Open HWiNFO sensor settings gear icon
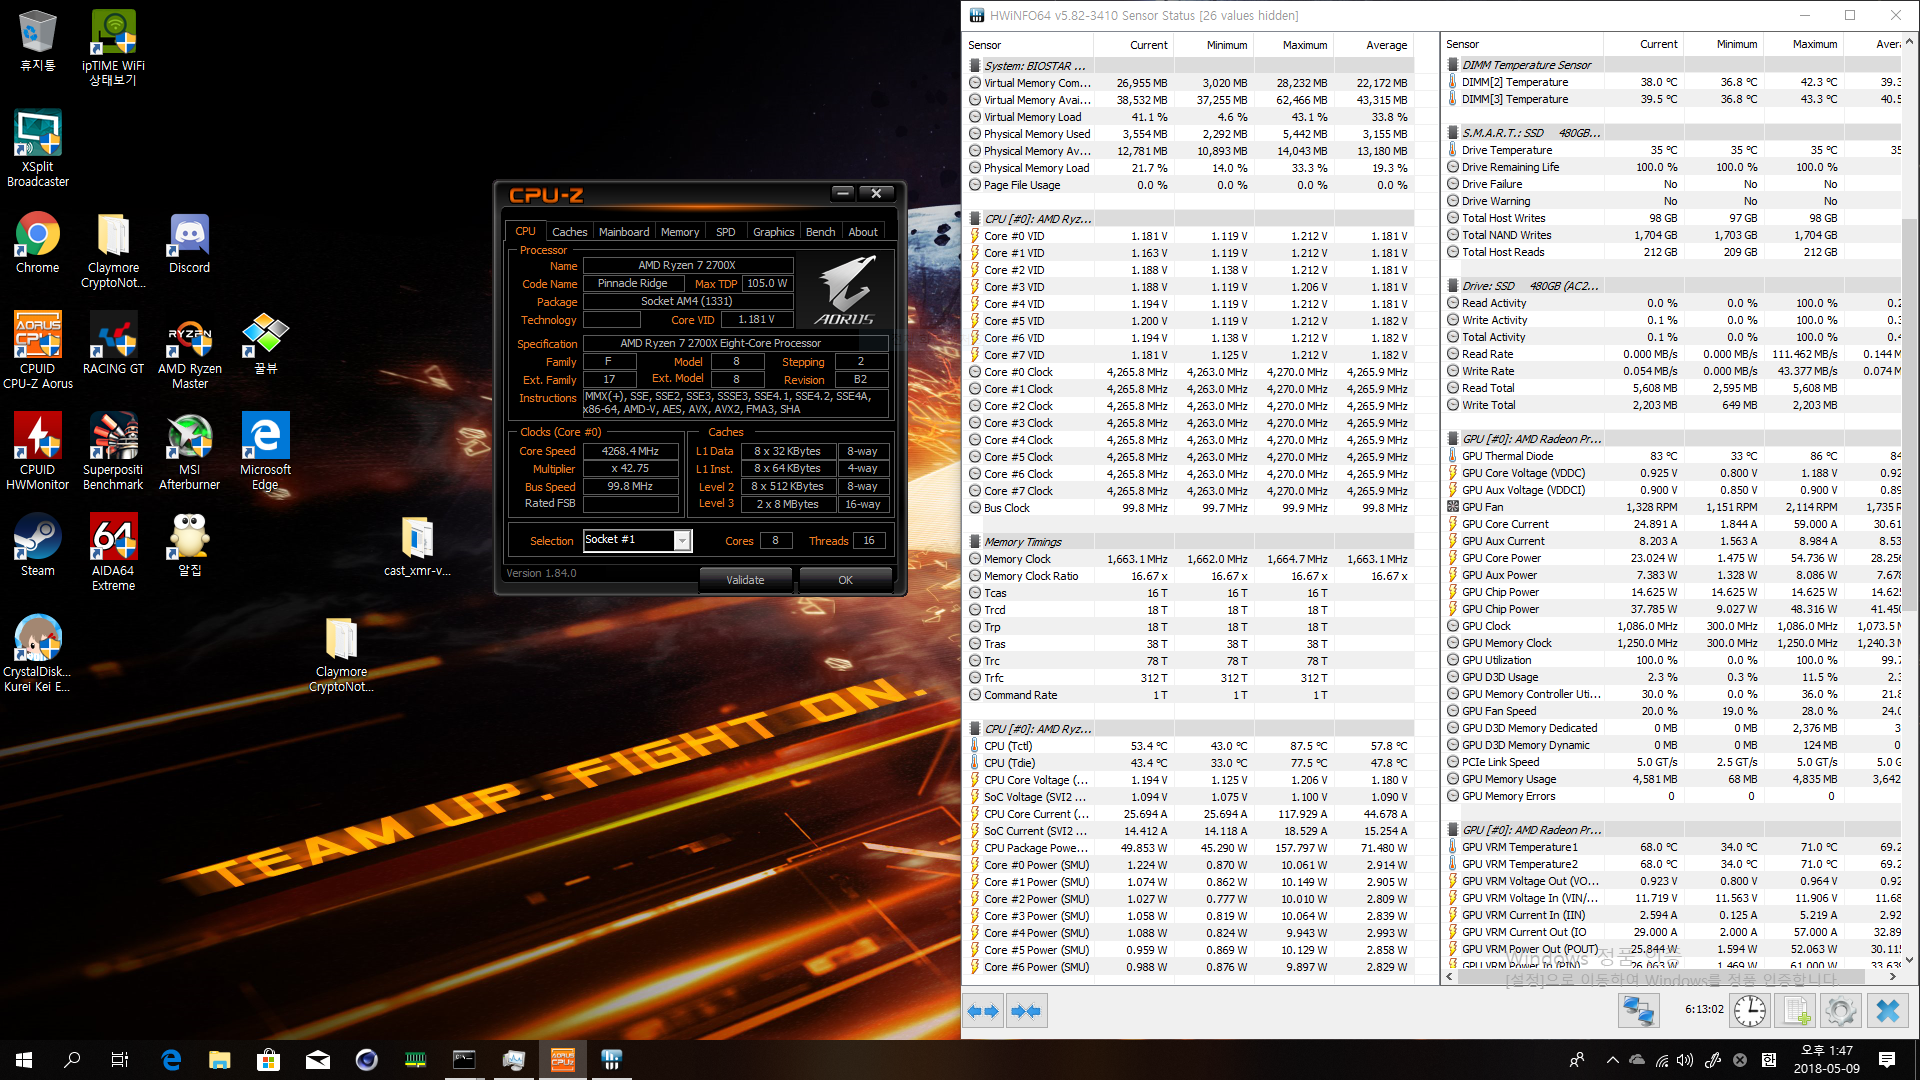 1840,1011
